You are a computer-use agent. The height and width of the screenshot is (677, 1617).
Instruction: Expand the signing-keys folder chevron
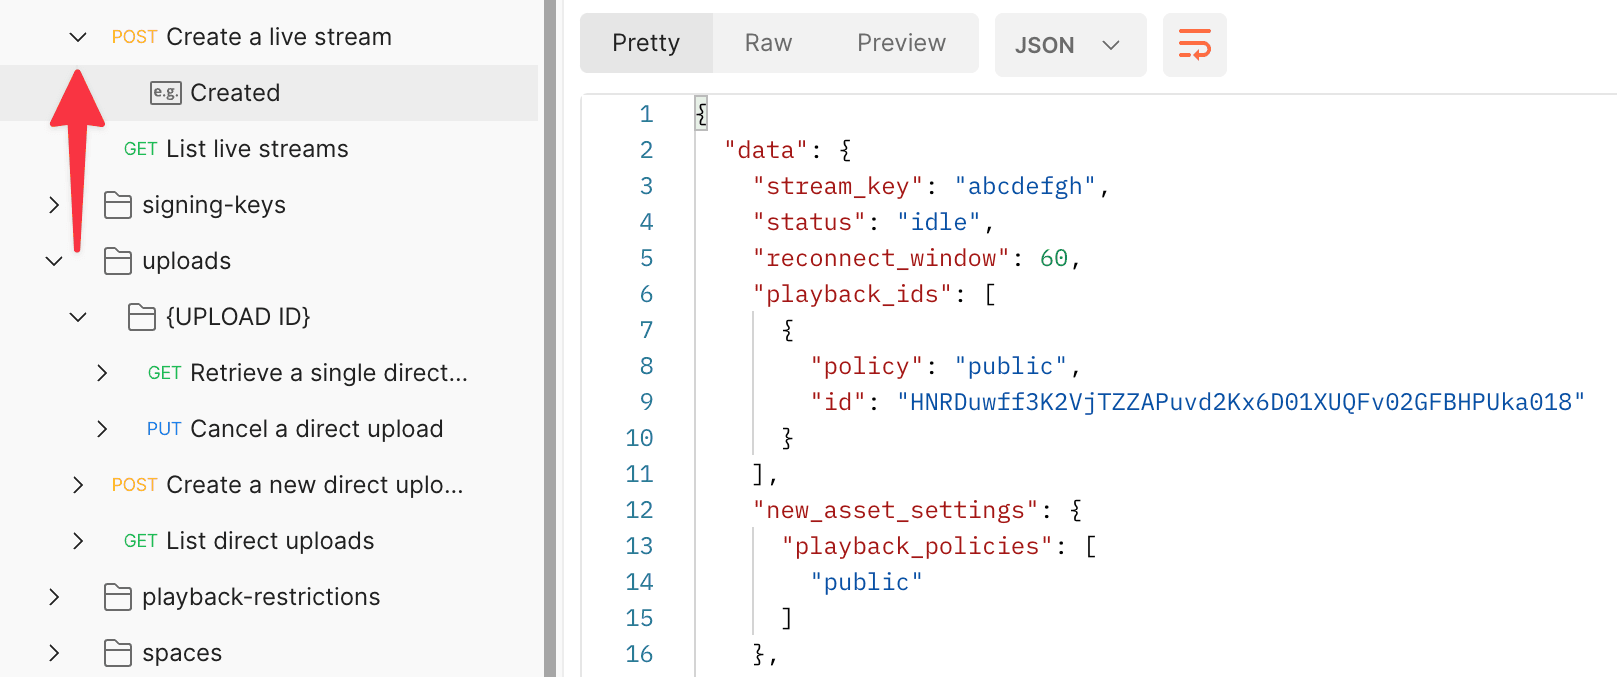pos(54,205)
